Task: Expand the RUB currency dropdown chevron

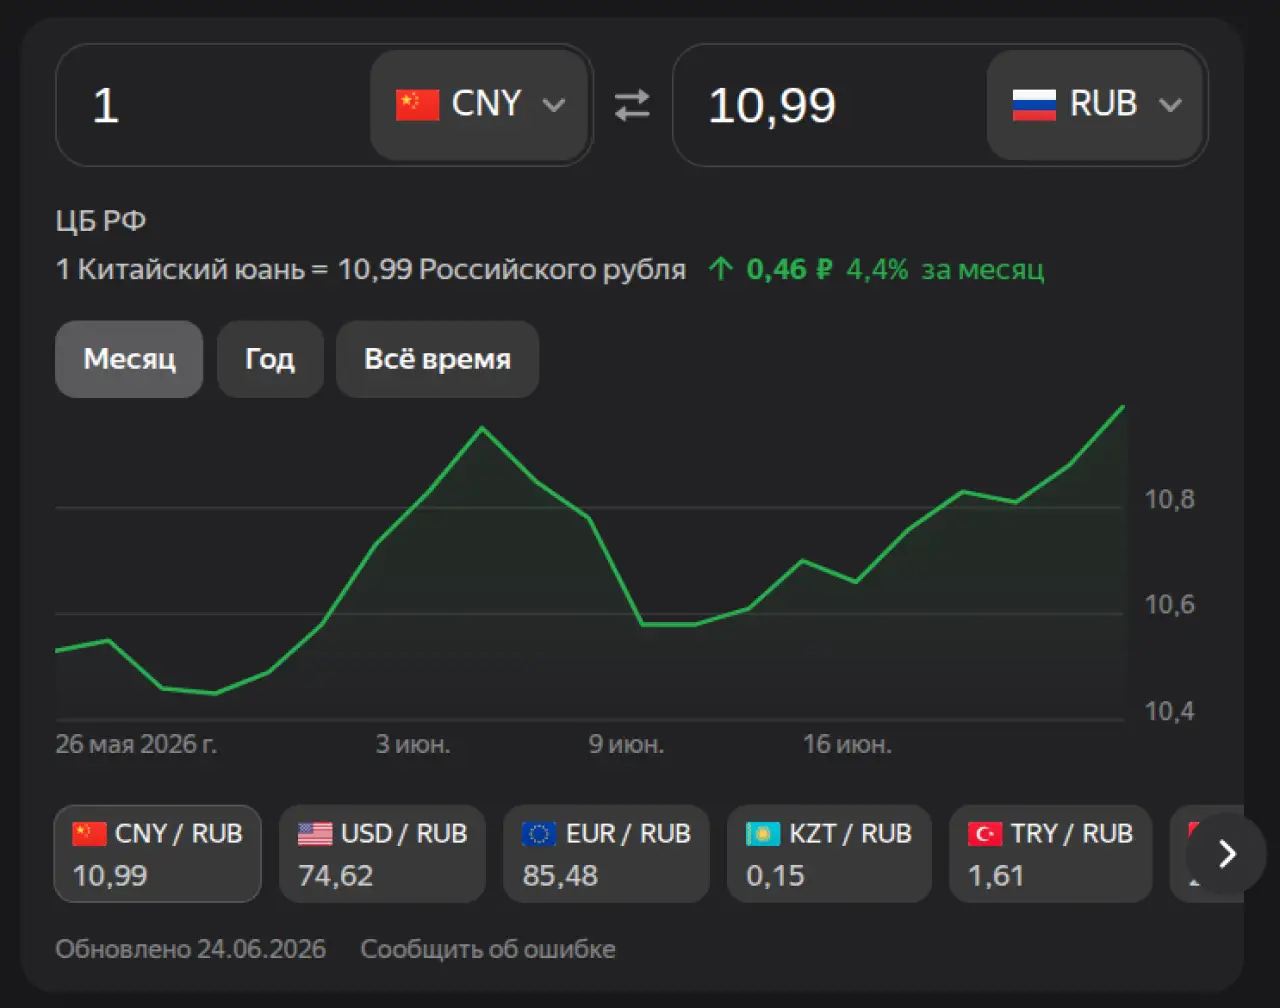Action: coord(1170,105)
